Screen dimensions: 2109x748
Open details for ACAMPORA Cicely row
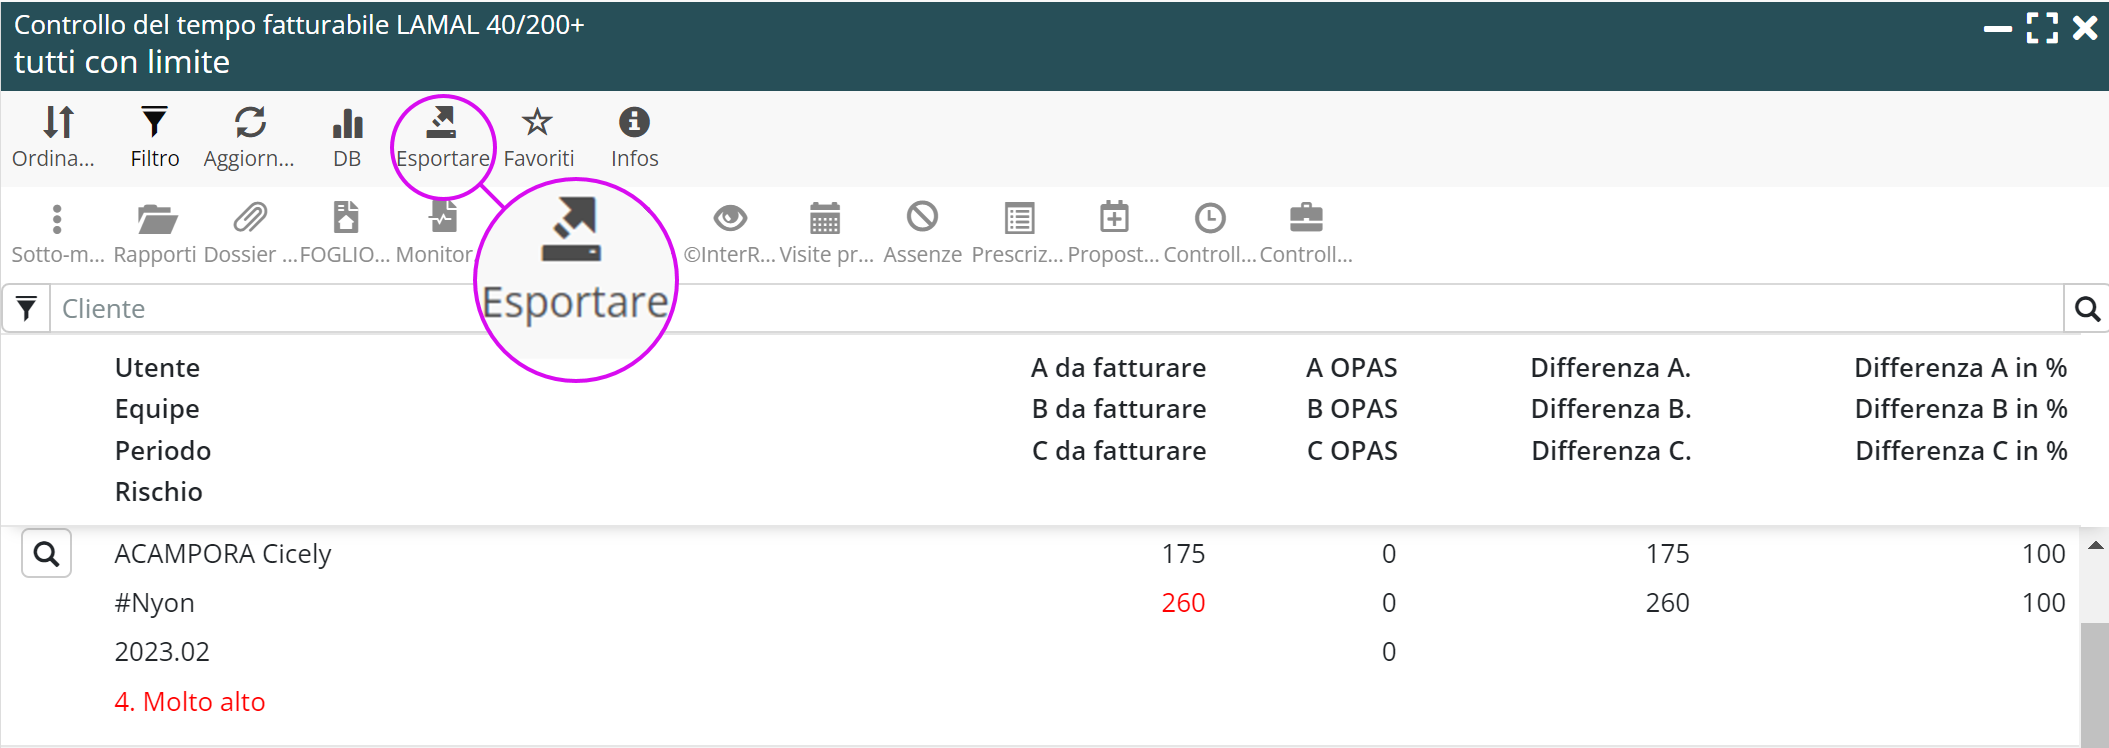coord(47,554)
